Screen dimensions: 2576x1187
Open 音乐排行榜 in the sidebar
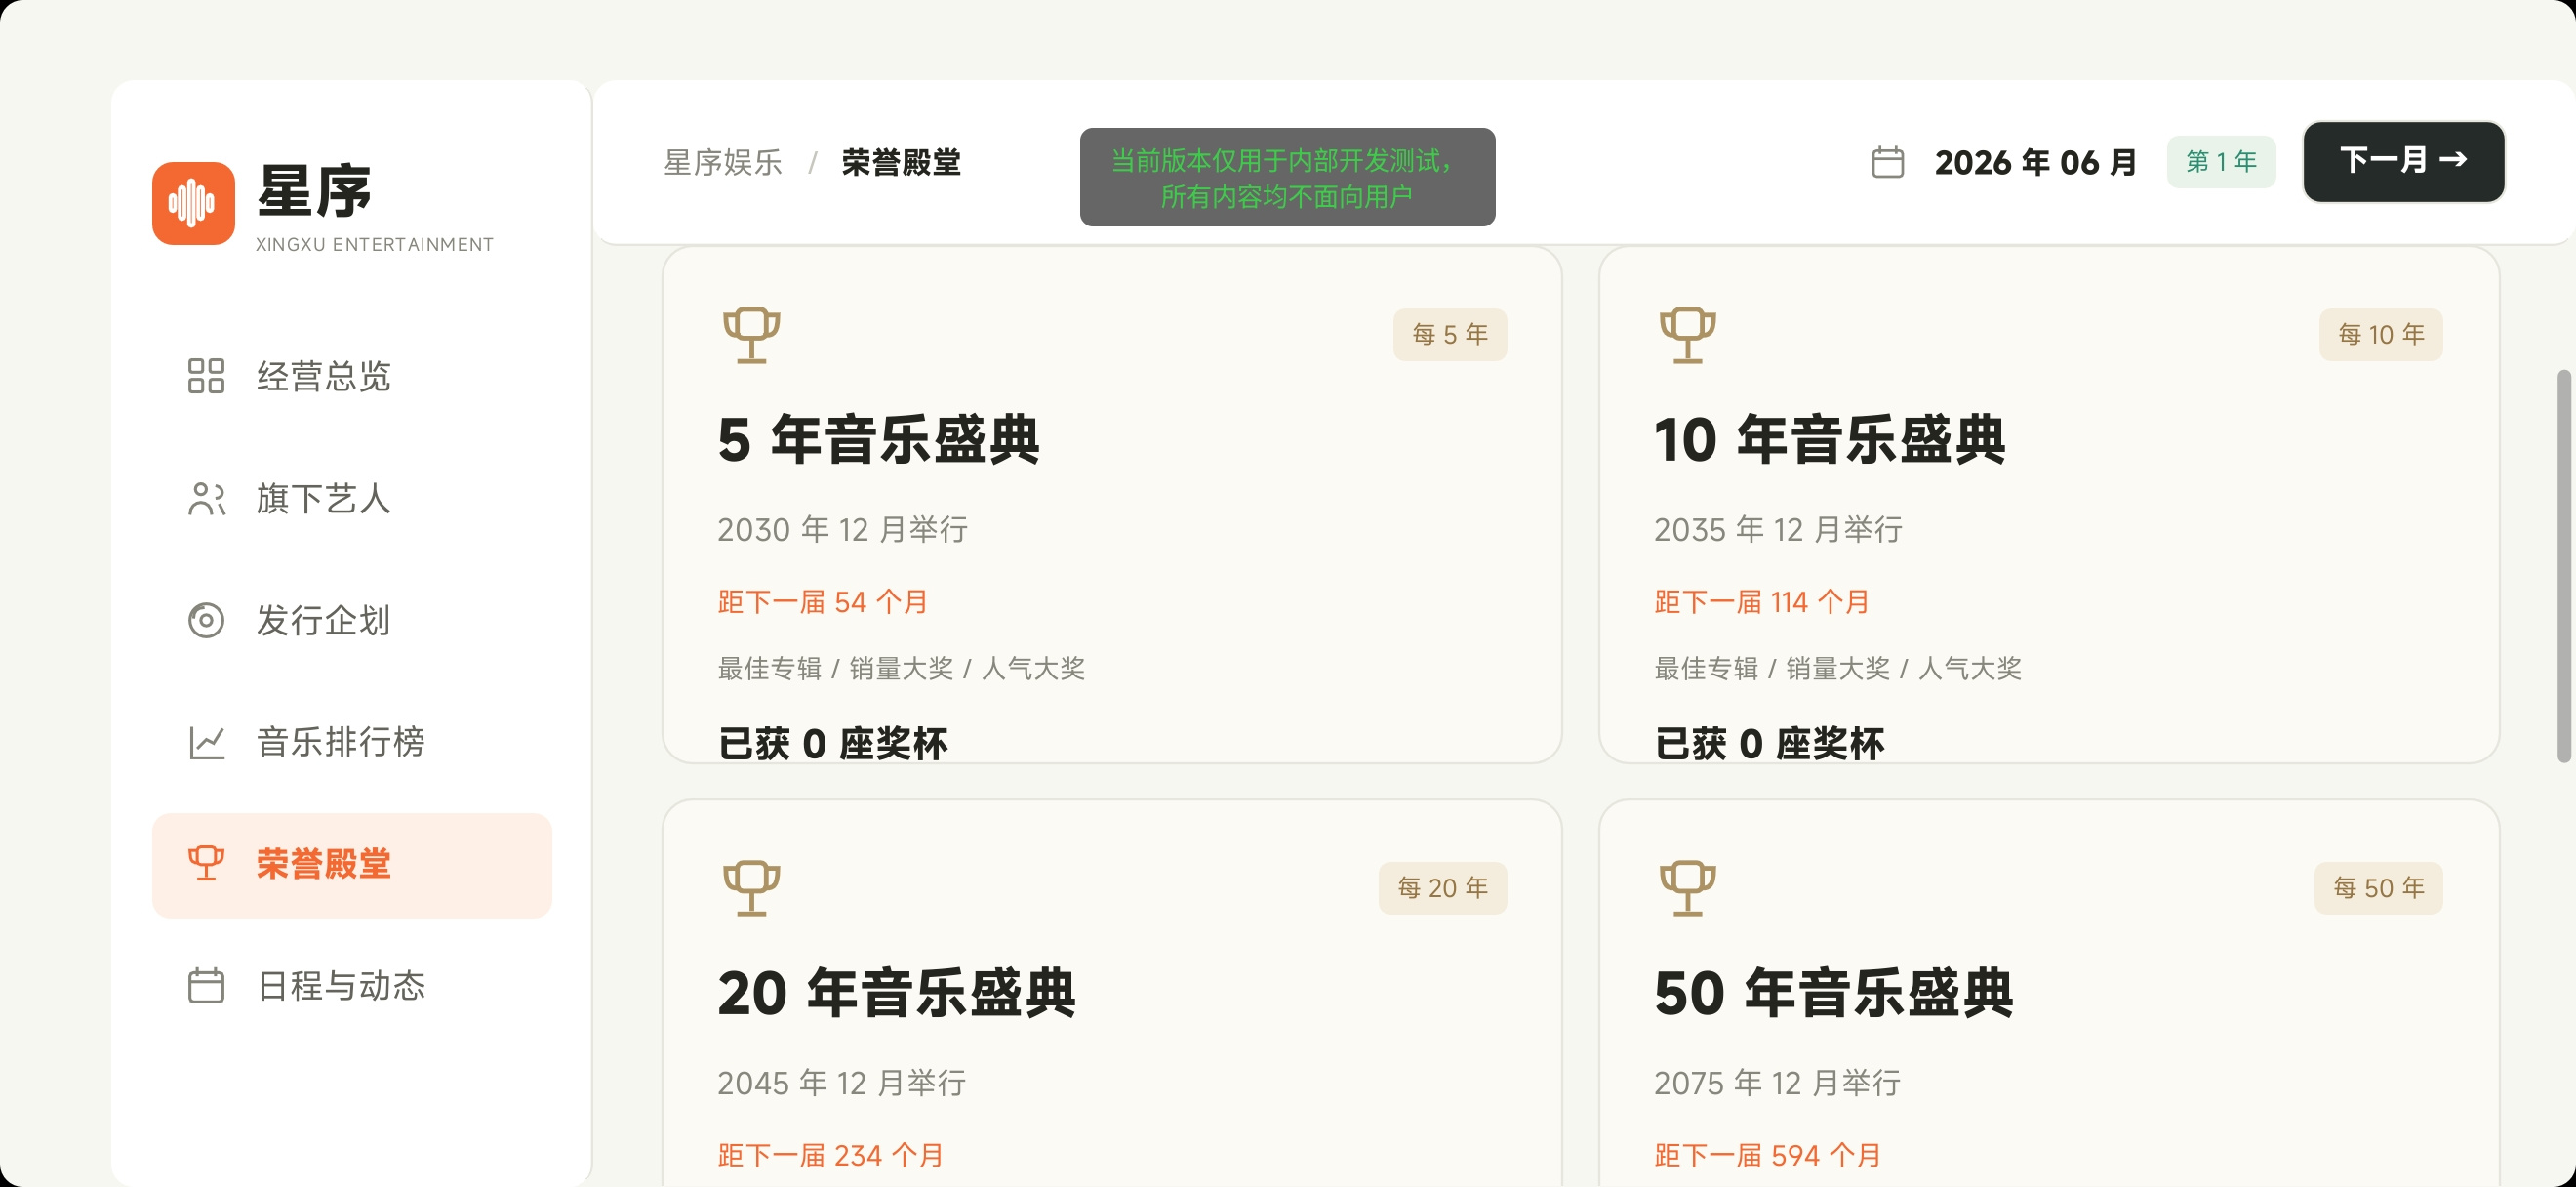click(352, 742)
